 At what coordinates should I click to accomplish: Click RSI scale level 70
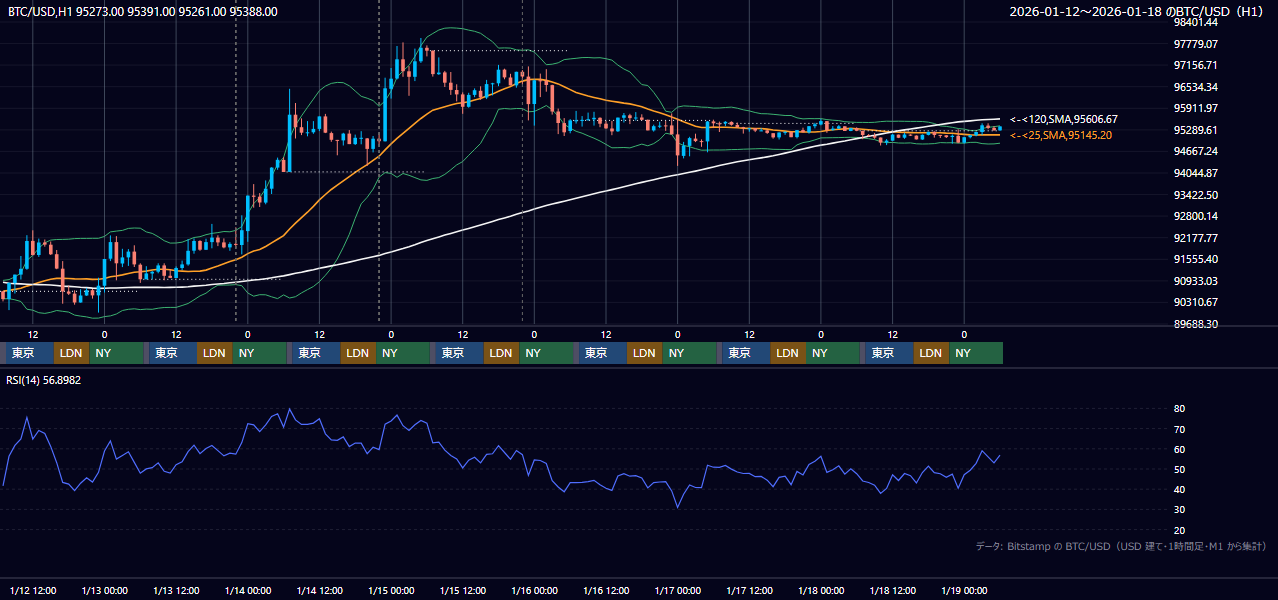1179,429
